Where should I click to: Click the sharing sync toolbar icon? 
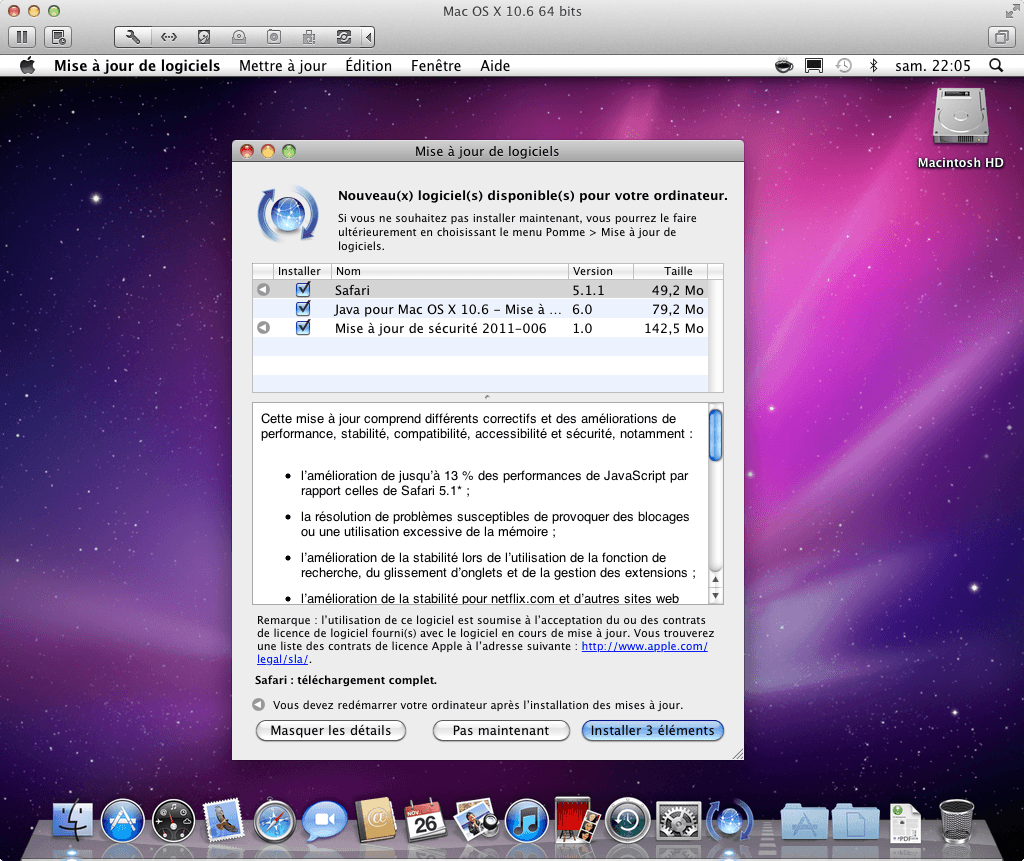point(344,37)
